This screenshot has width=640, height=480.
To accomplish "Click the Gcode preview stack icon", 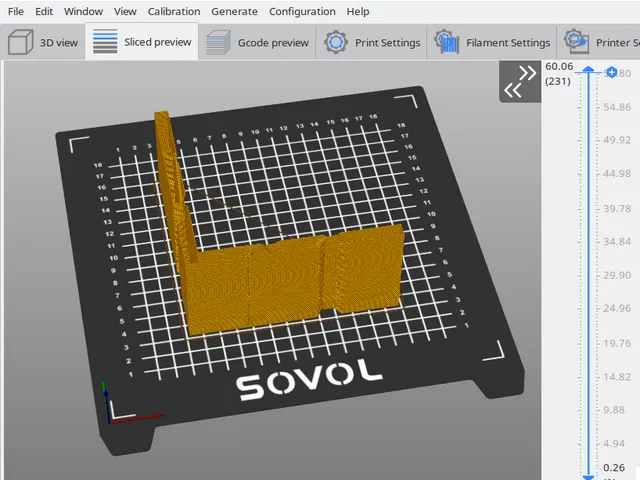I will [218, 42].
